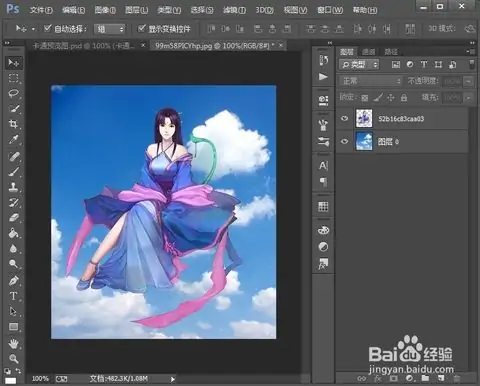Select the Paint Bucket tool
The image size is (480, 386).
click(x=14, y=233)
